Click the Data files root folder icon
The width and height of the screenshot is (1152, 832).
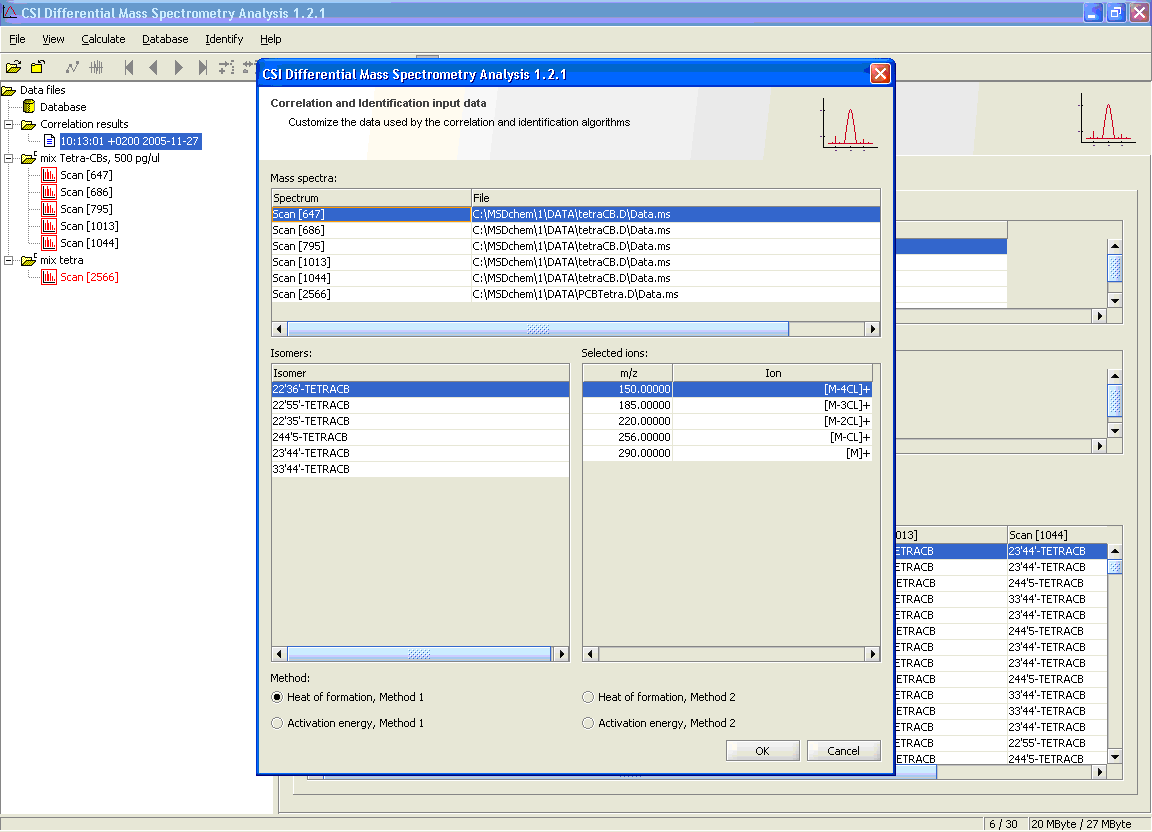pyautogui.click(x=10, y=90)
